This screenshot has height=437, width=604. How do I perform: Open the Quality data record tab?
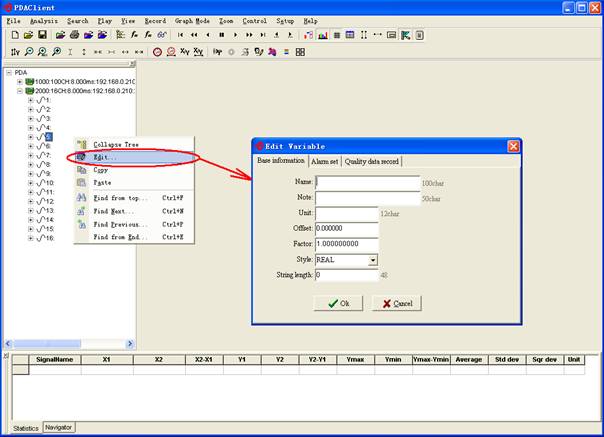point(372,161)
